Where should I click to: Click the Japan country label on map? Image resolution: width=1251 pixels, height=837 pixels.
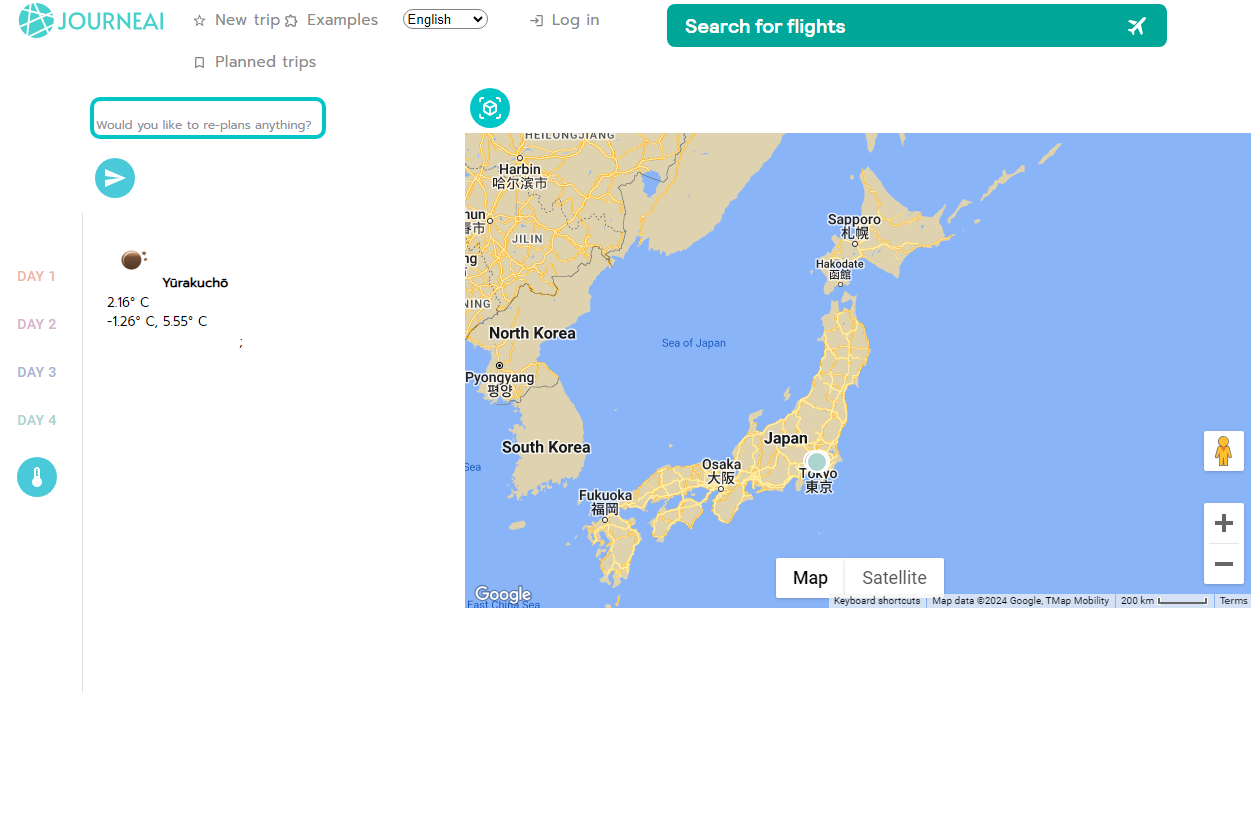tap(785, 438)
